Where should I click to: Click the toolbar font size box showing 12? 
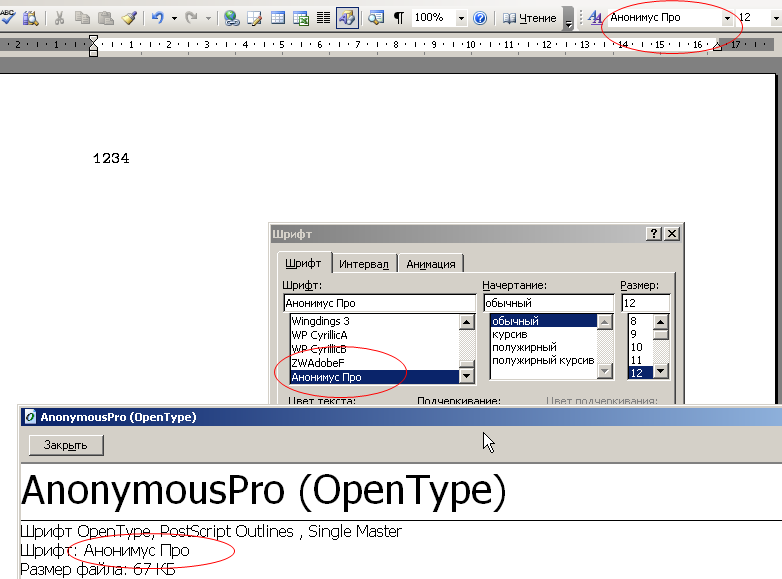[753, 17]
